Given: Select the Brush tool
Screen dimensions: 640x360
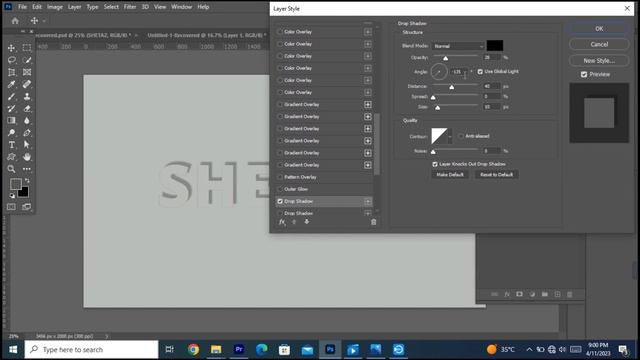Looking at the screenshot, I should [x=11, y=97].
